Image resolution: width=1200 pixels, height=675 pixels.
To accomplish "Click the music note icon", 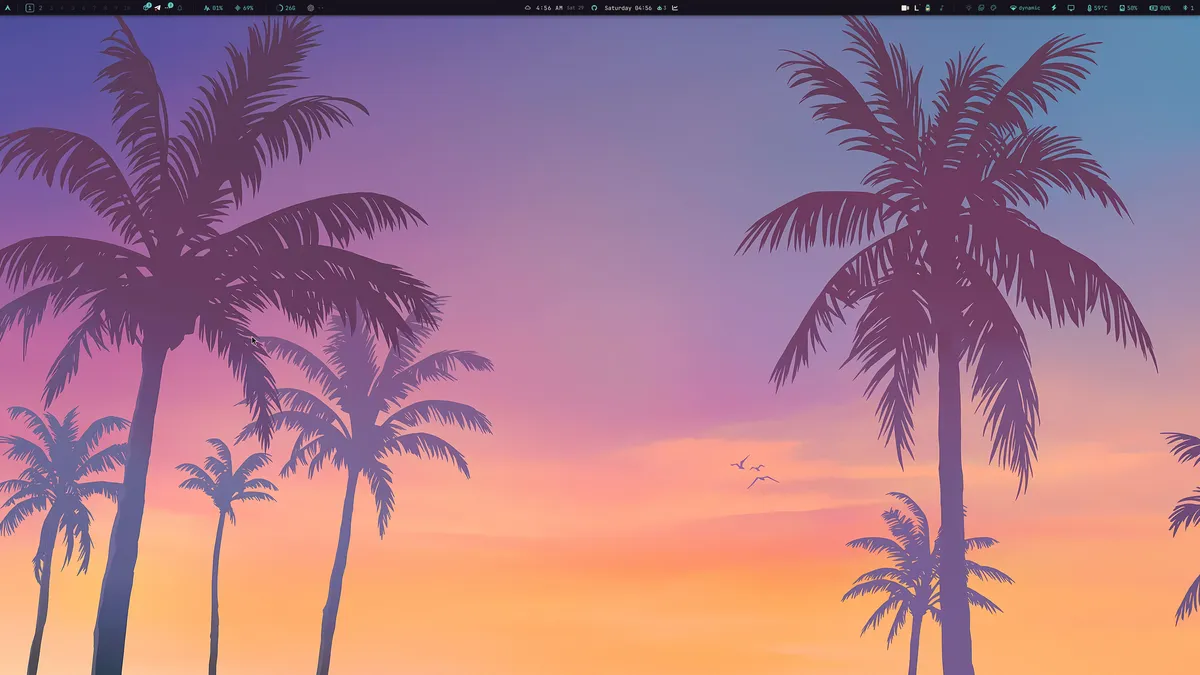I will 942,8.
